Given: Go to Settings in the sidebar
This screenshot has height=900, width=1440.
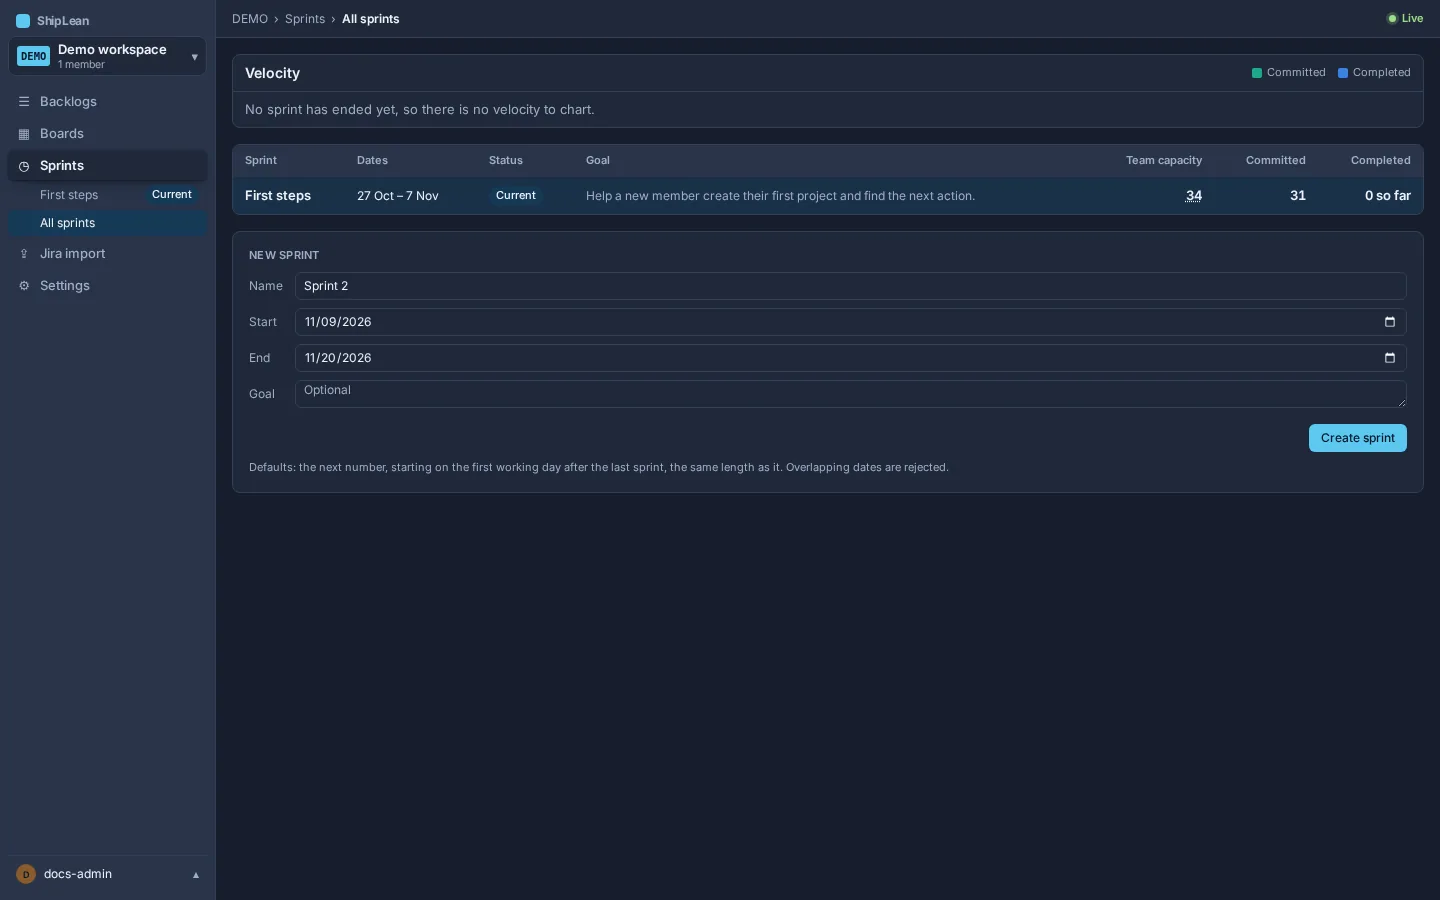Looking at the screenshot, I should tap(108, 286).
